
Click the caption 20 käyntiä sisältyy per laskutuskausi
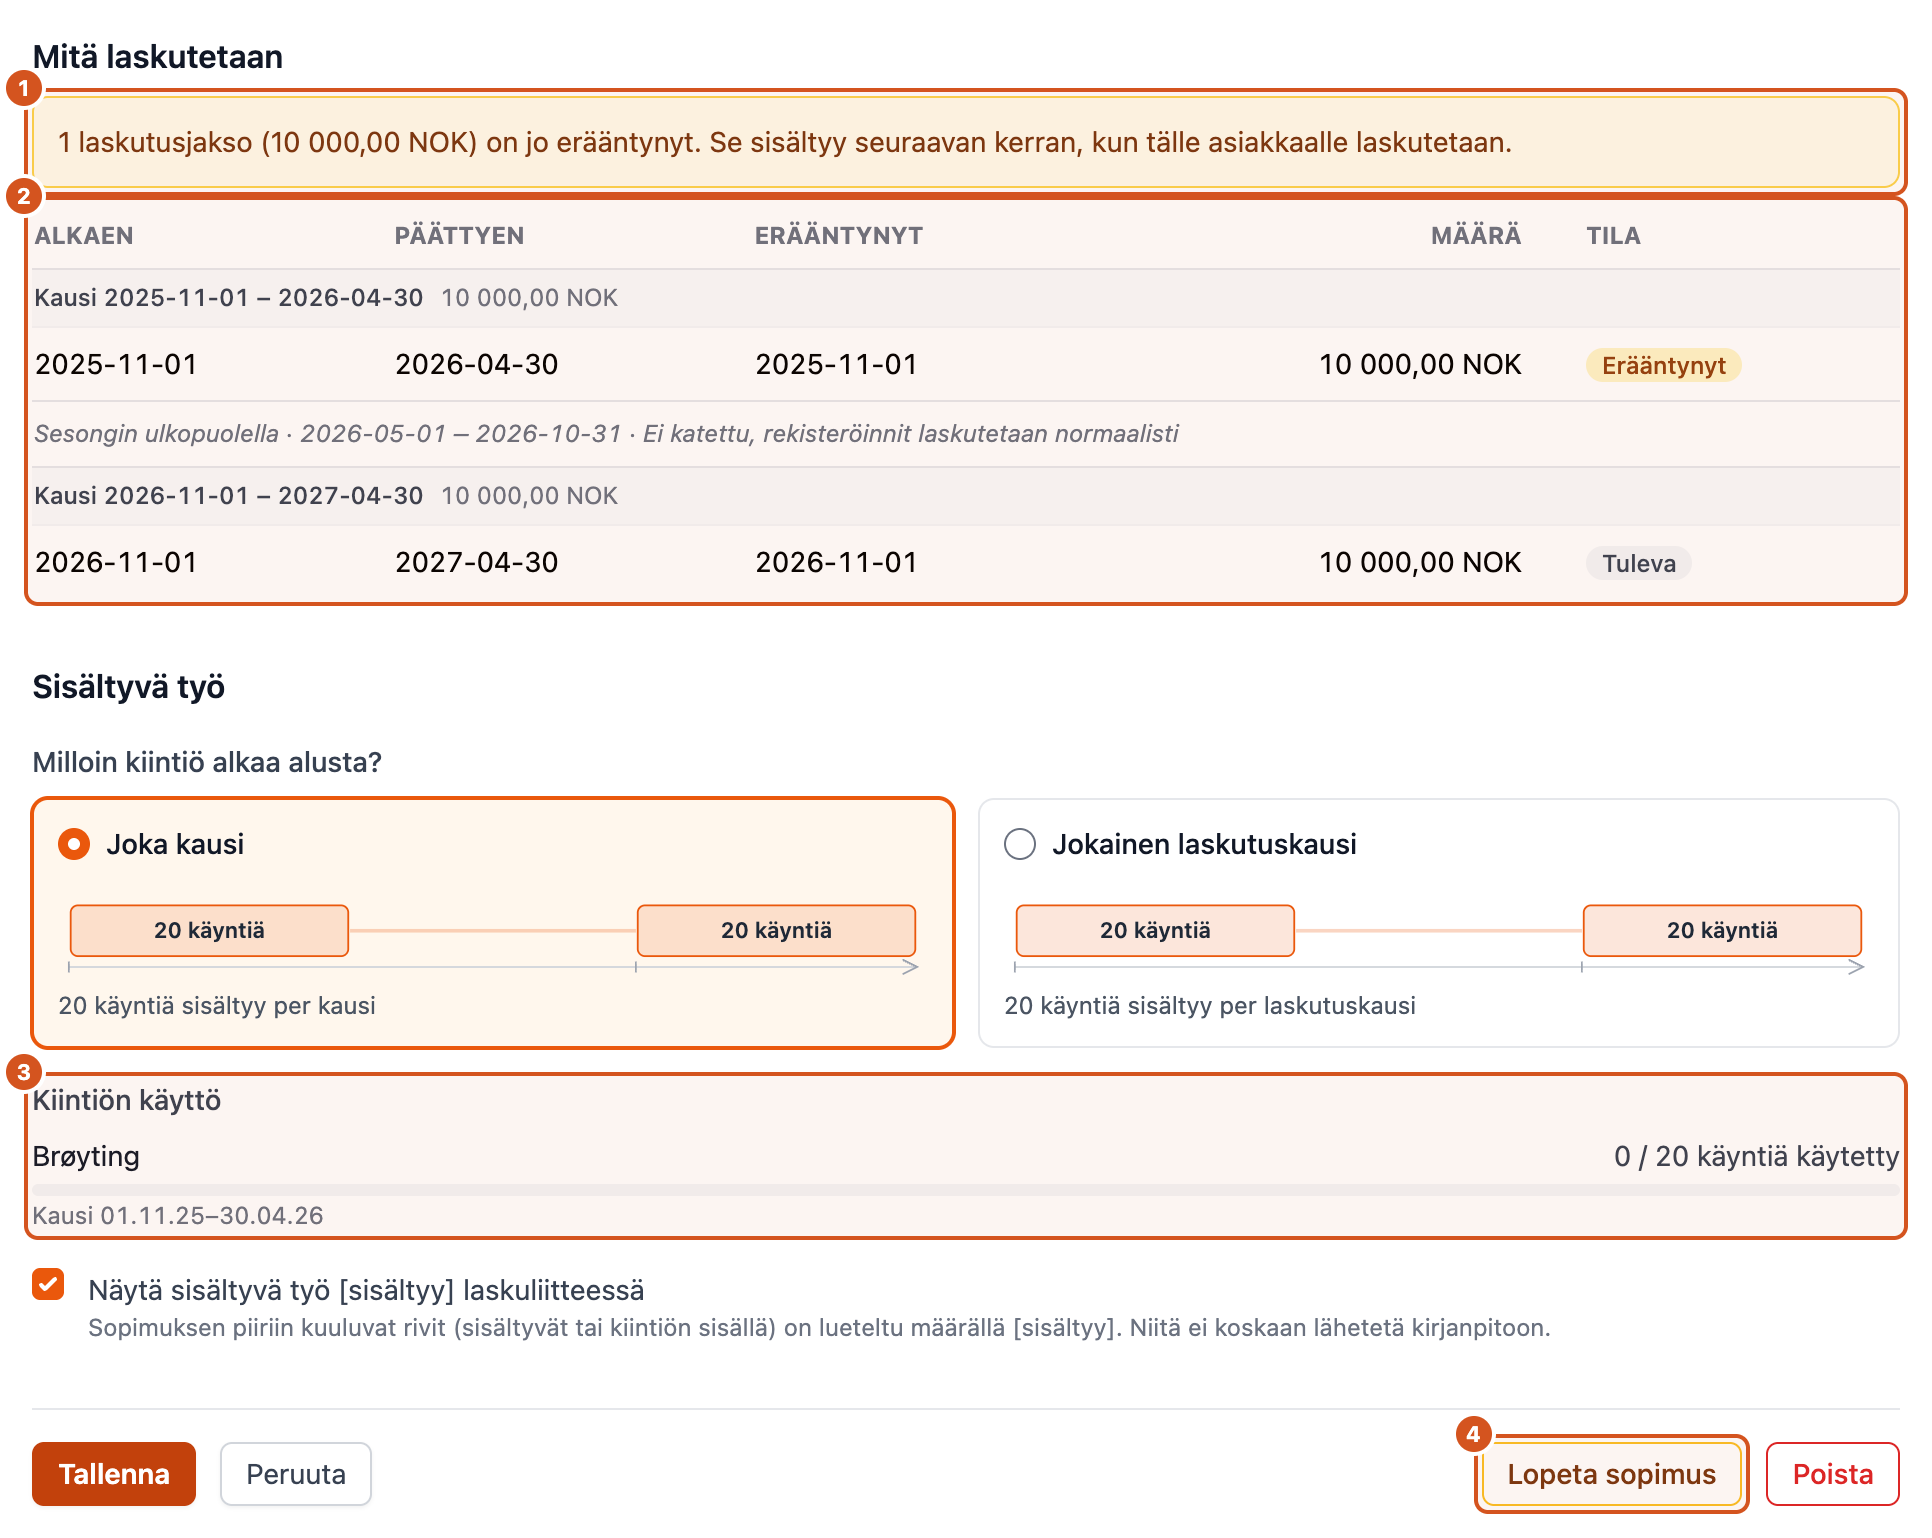1210,1005
